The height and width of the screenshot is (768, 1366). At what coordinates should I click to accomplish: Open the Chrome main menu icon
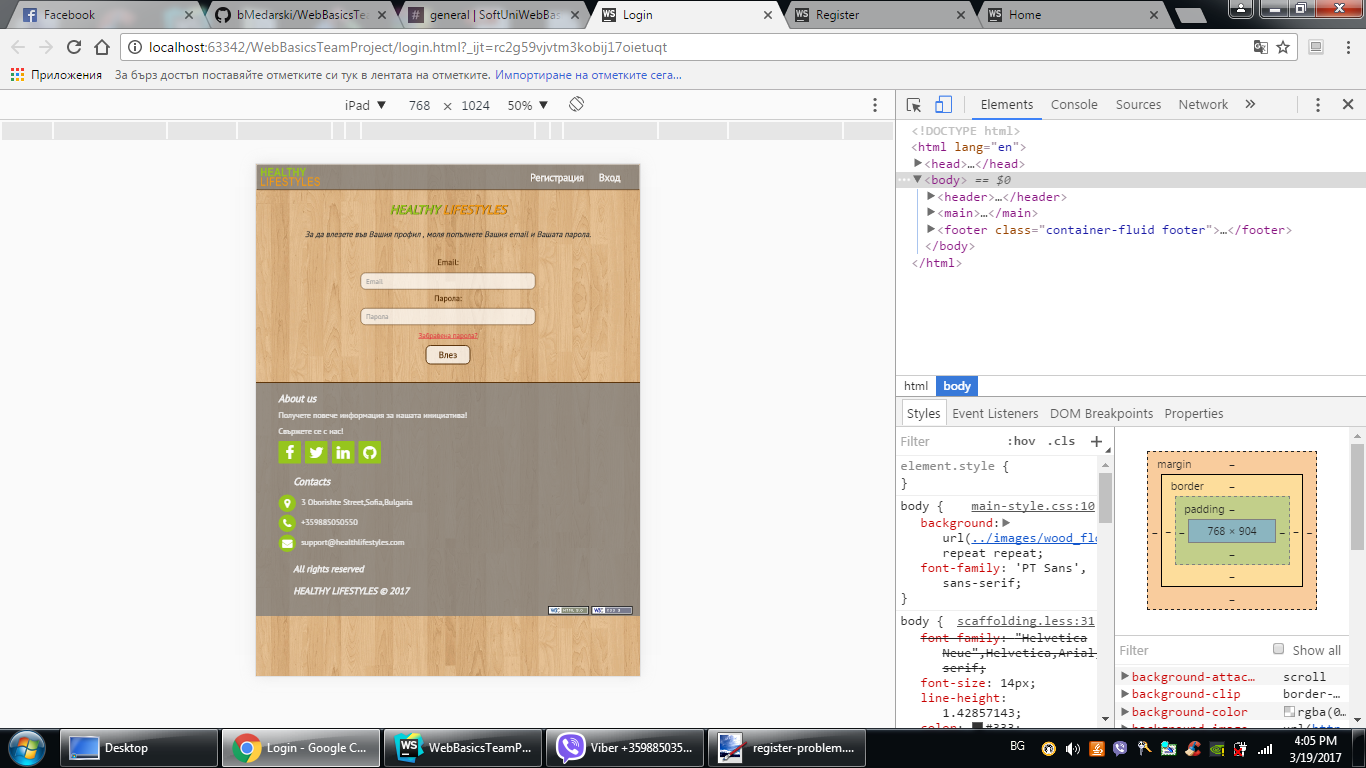(x=1347, y=47)
